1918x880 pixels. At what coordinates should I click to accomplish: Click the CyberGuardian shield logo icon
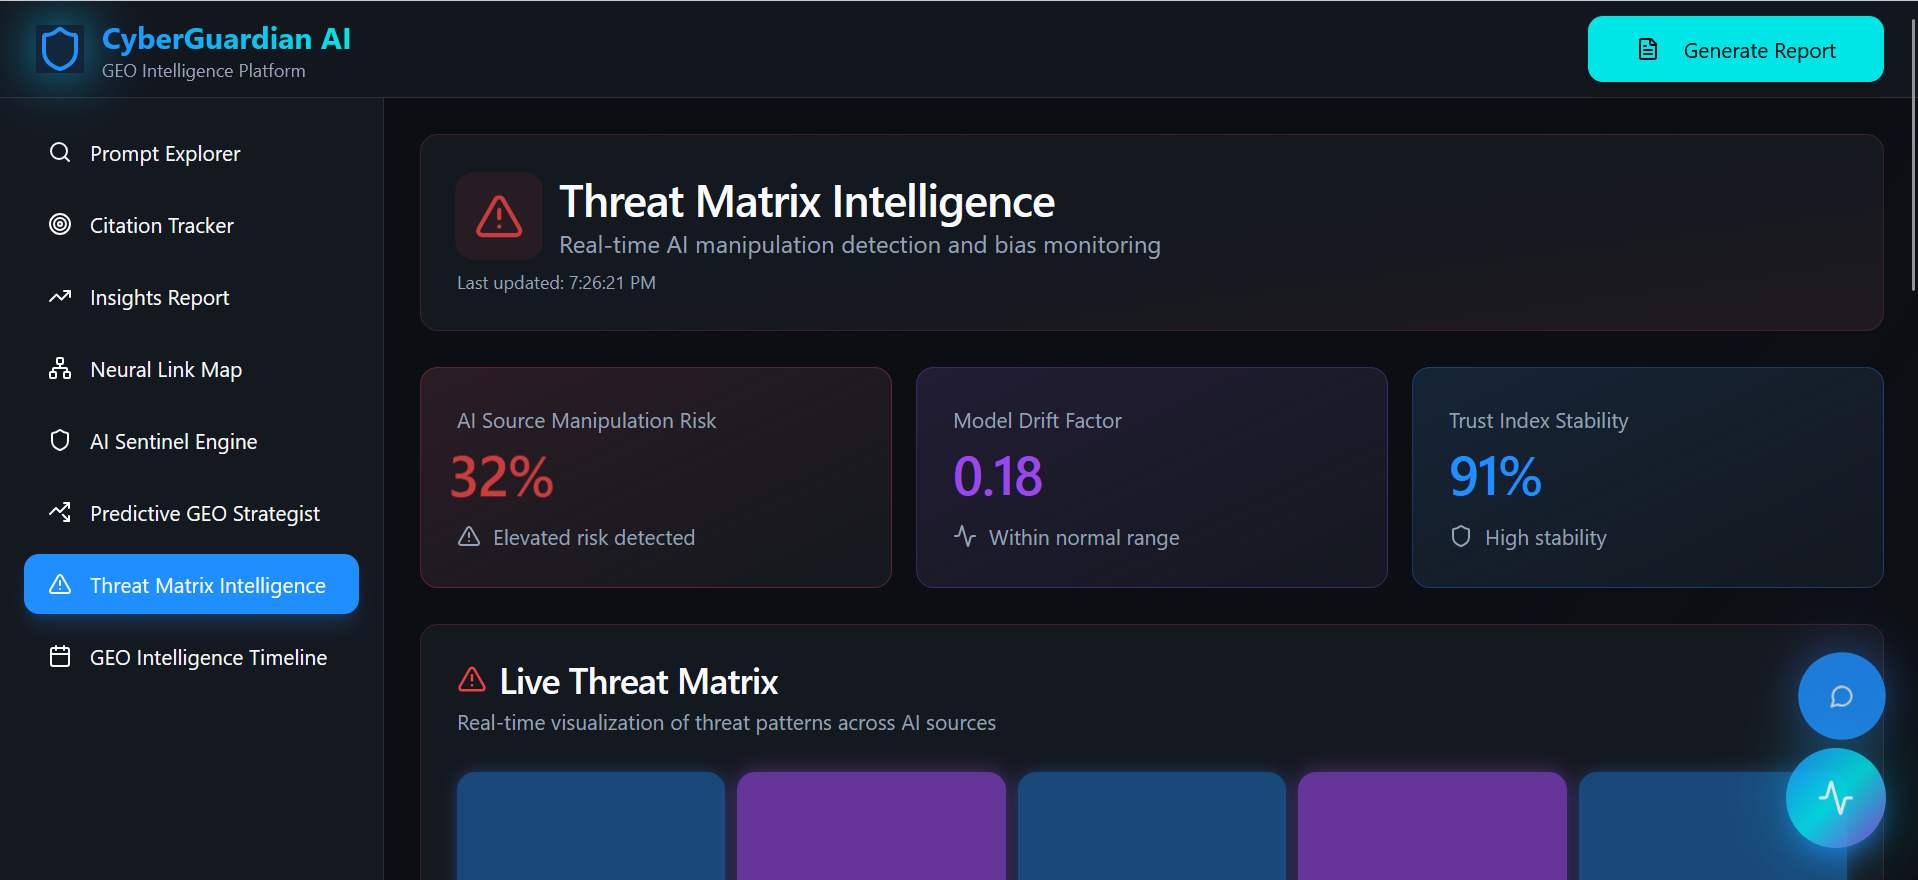[x=60, y=49]
